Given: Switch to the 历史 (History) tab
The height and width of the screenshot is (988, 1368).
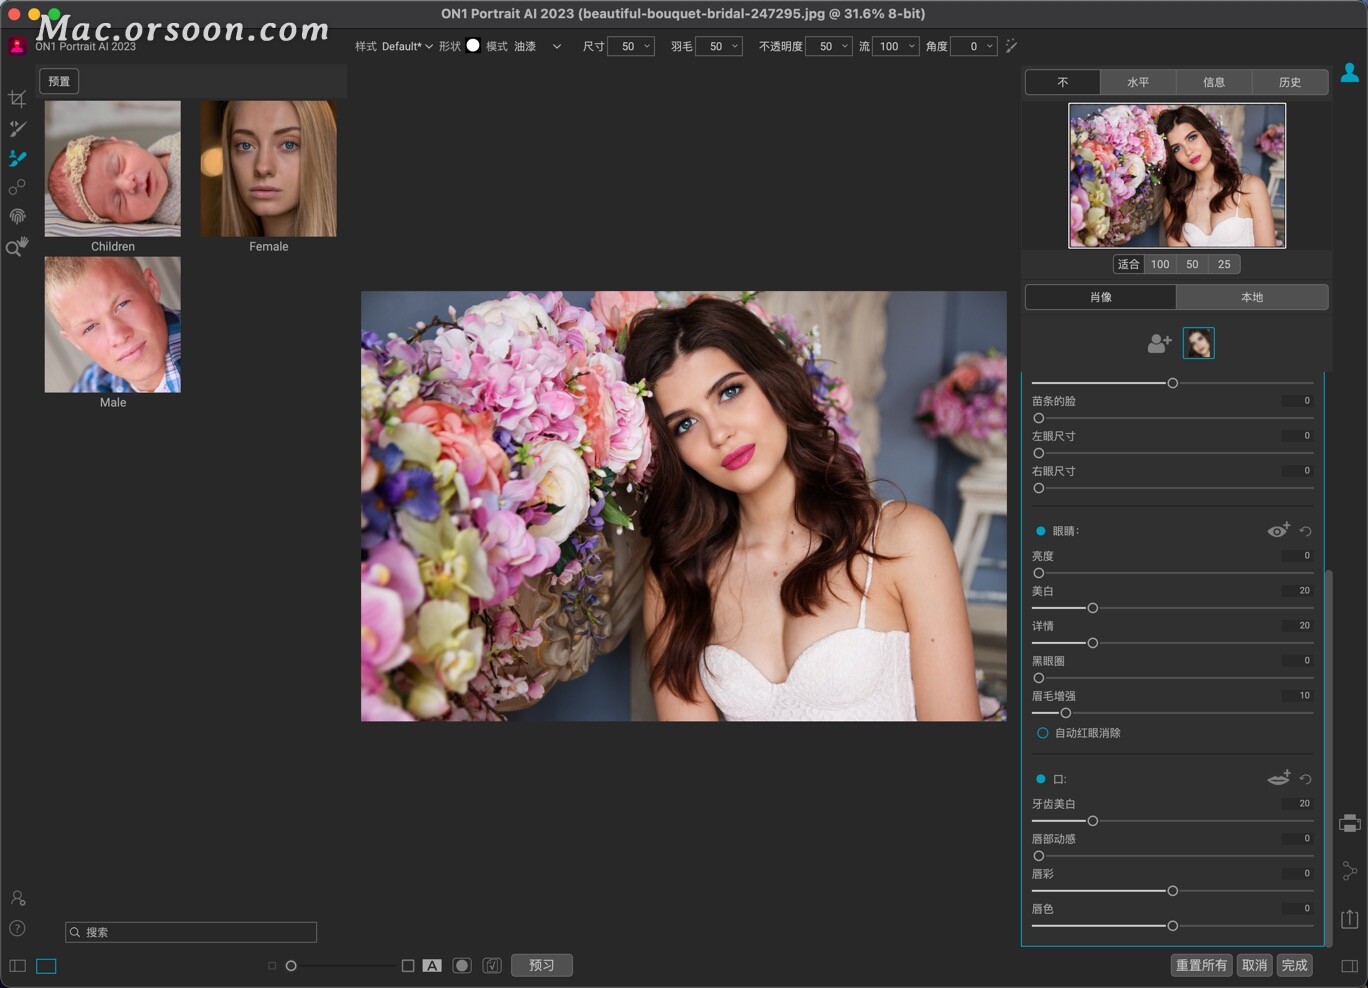Looking at the screenshot, I should (x=1289, y=82).
